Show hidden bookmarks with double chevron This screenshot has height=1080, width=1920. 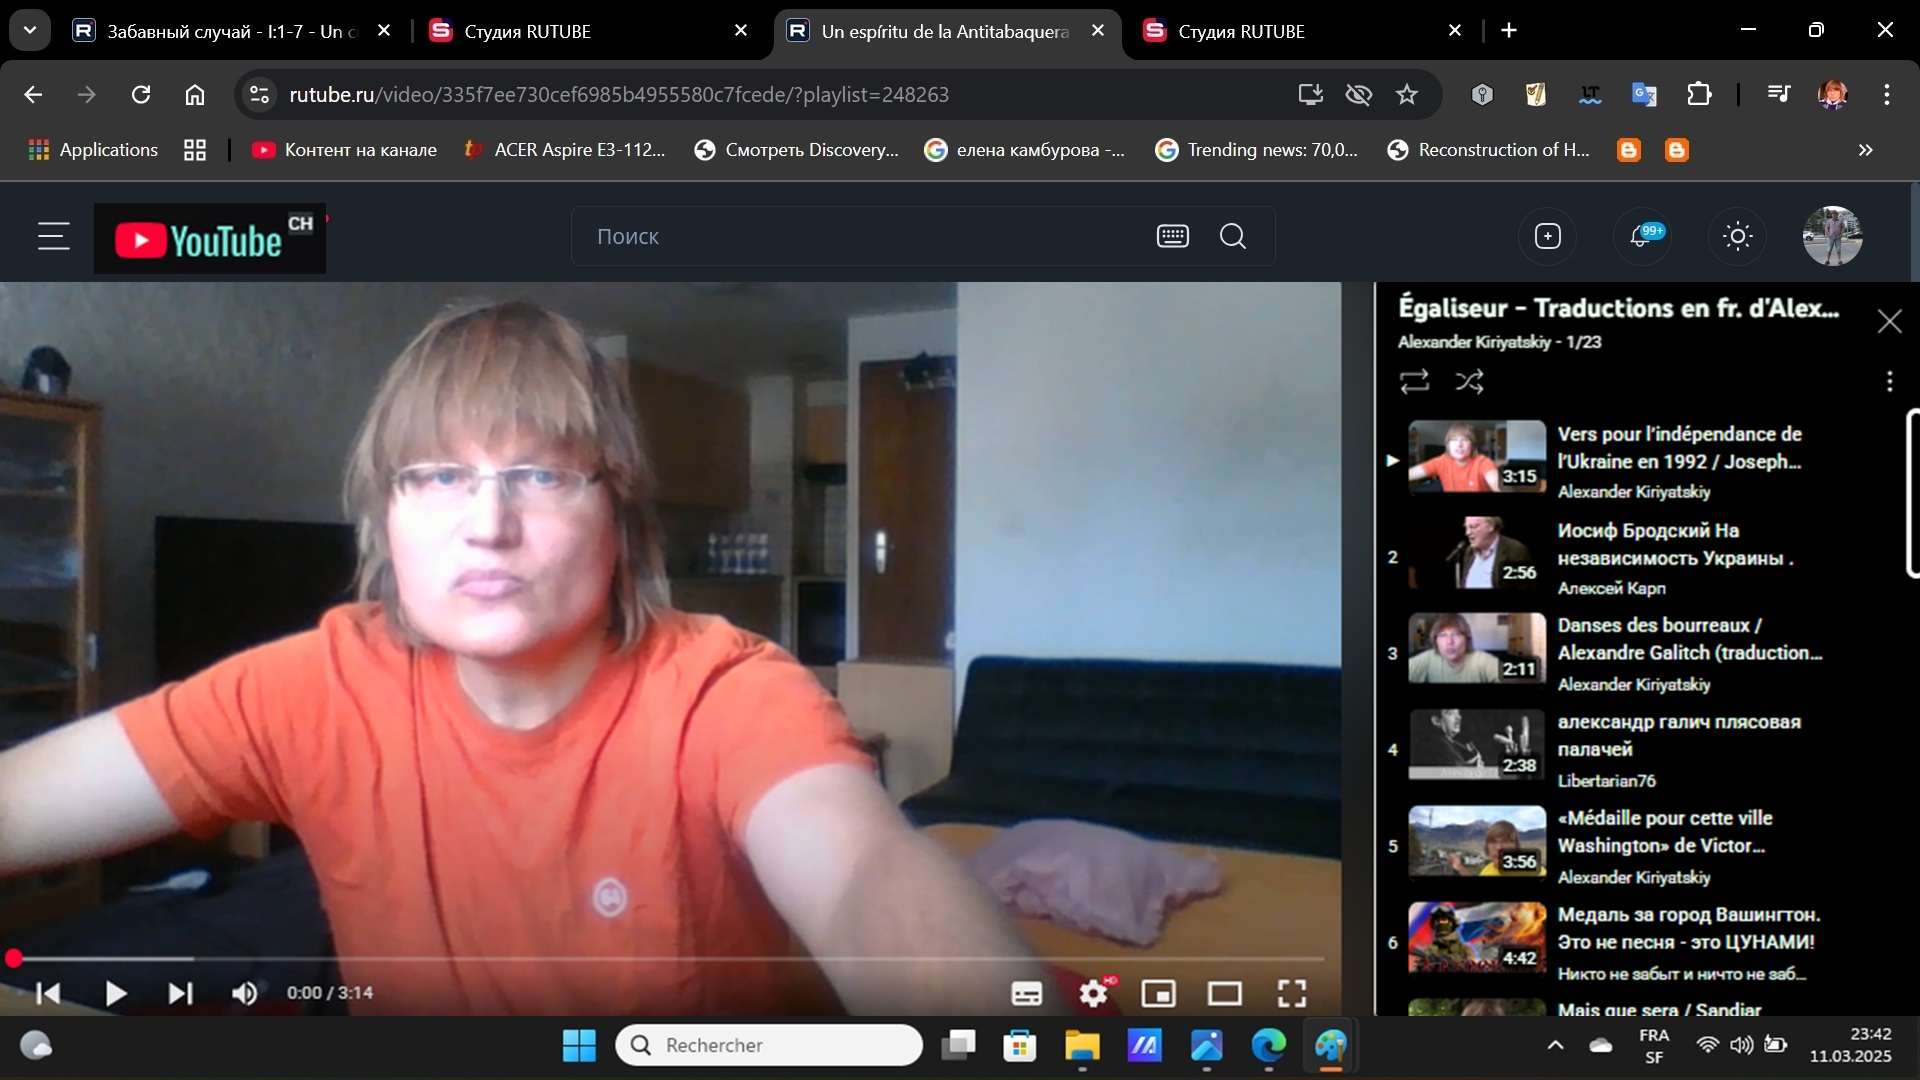tap(1865, 150)
